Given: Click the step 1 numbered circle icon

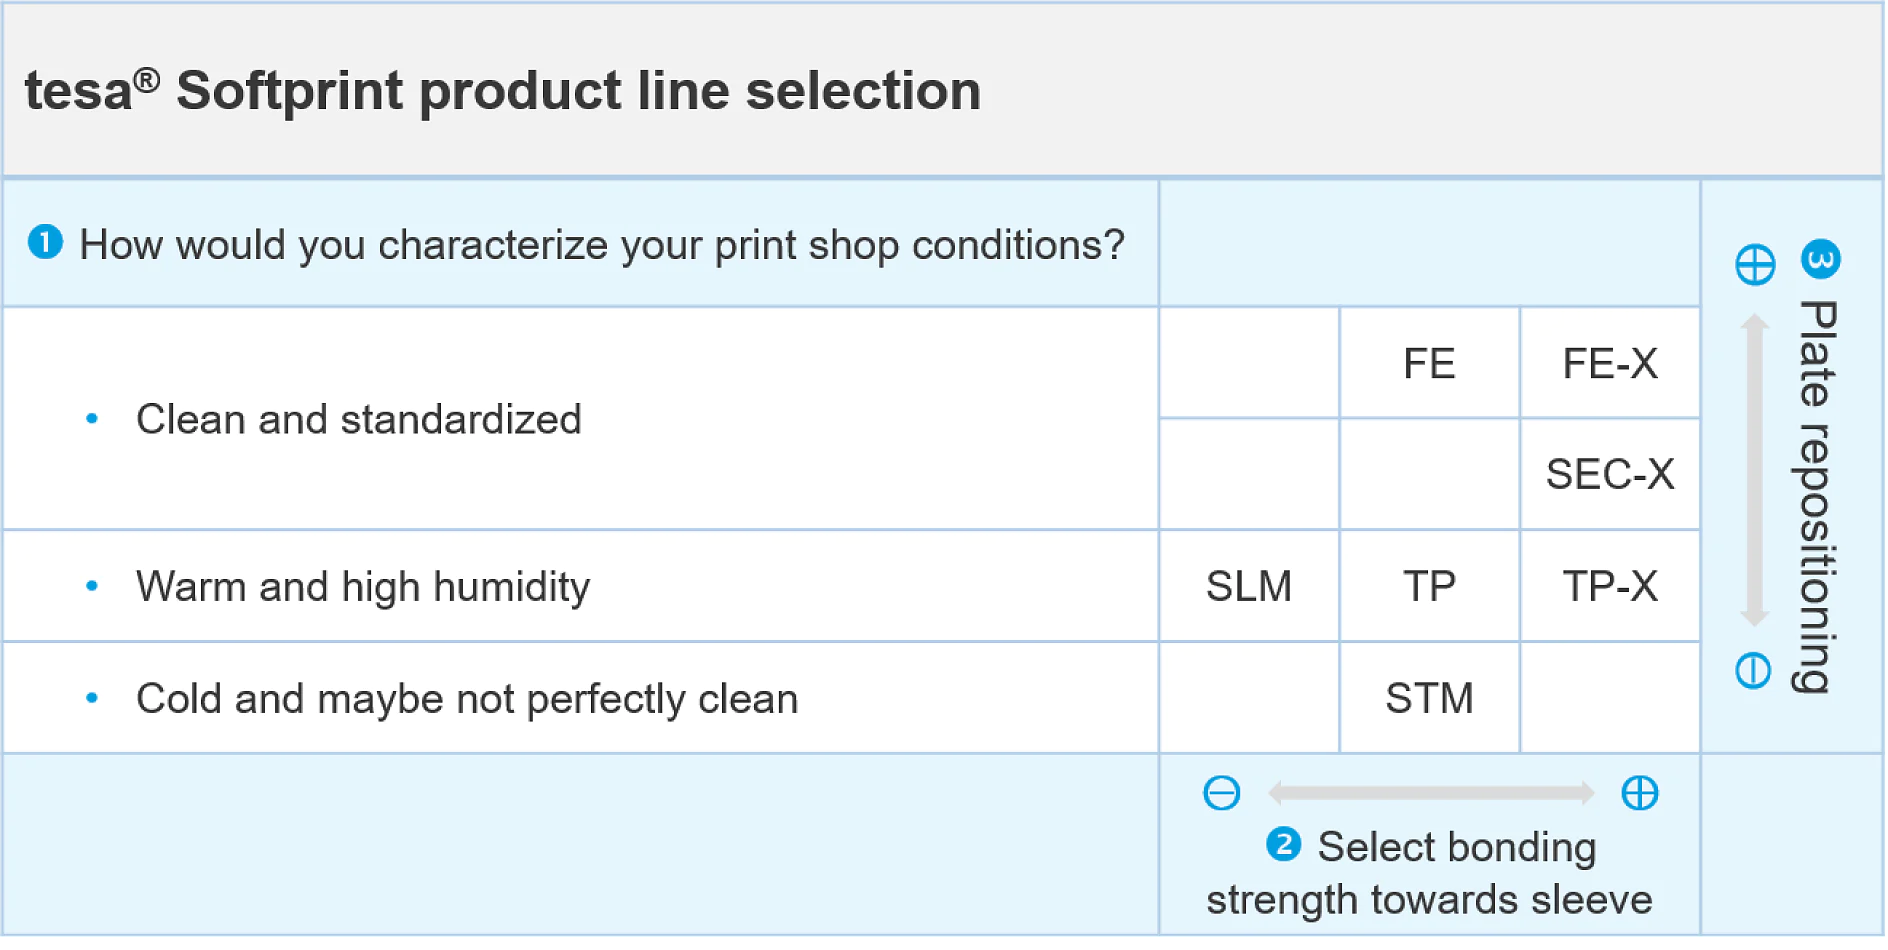Looking at the screenshot, I should [45, 242].
